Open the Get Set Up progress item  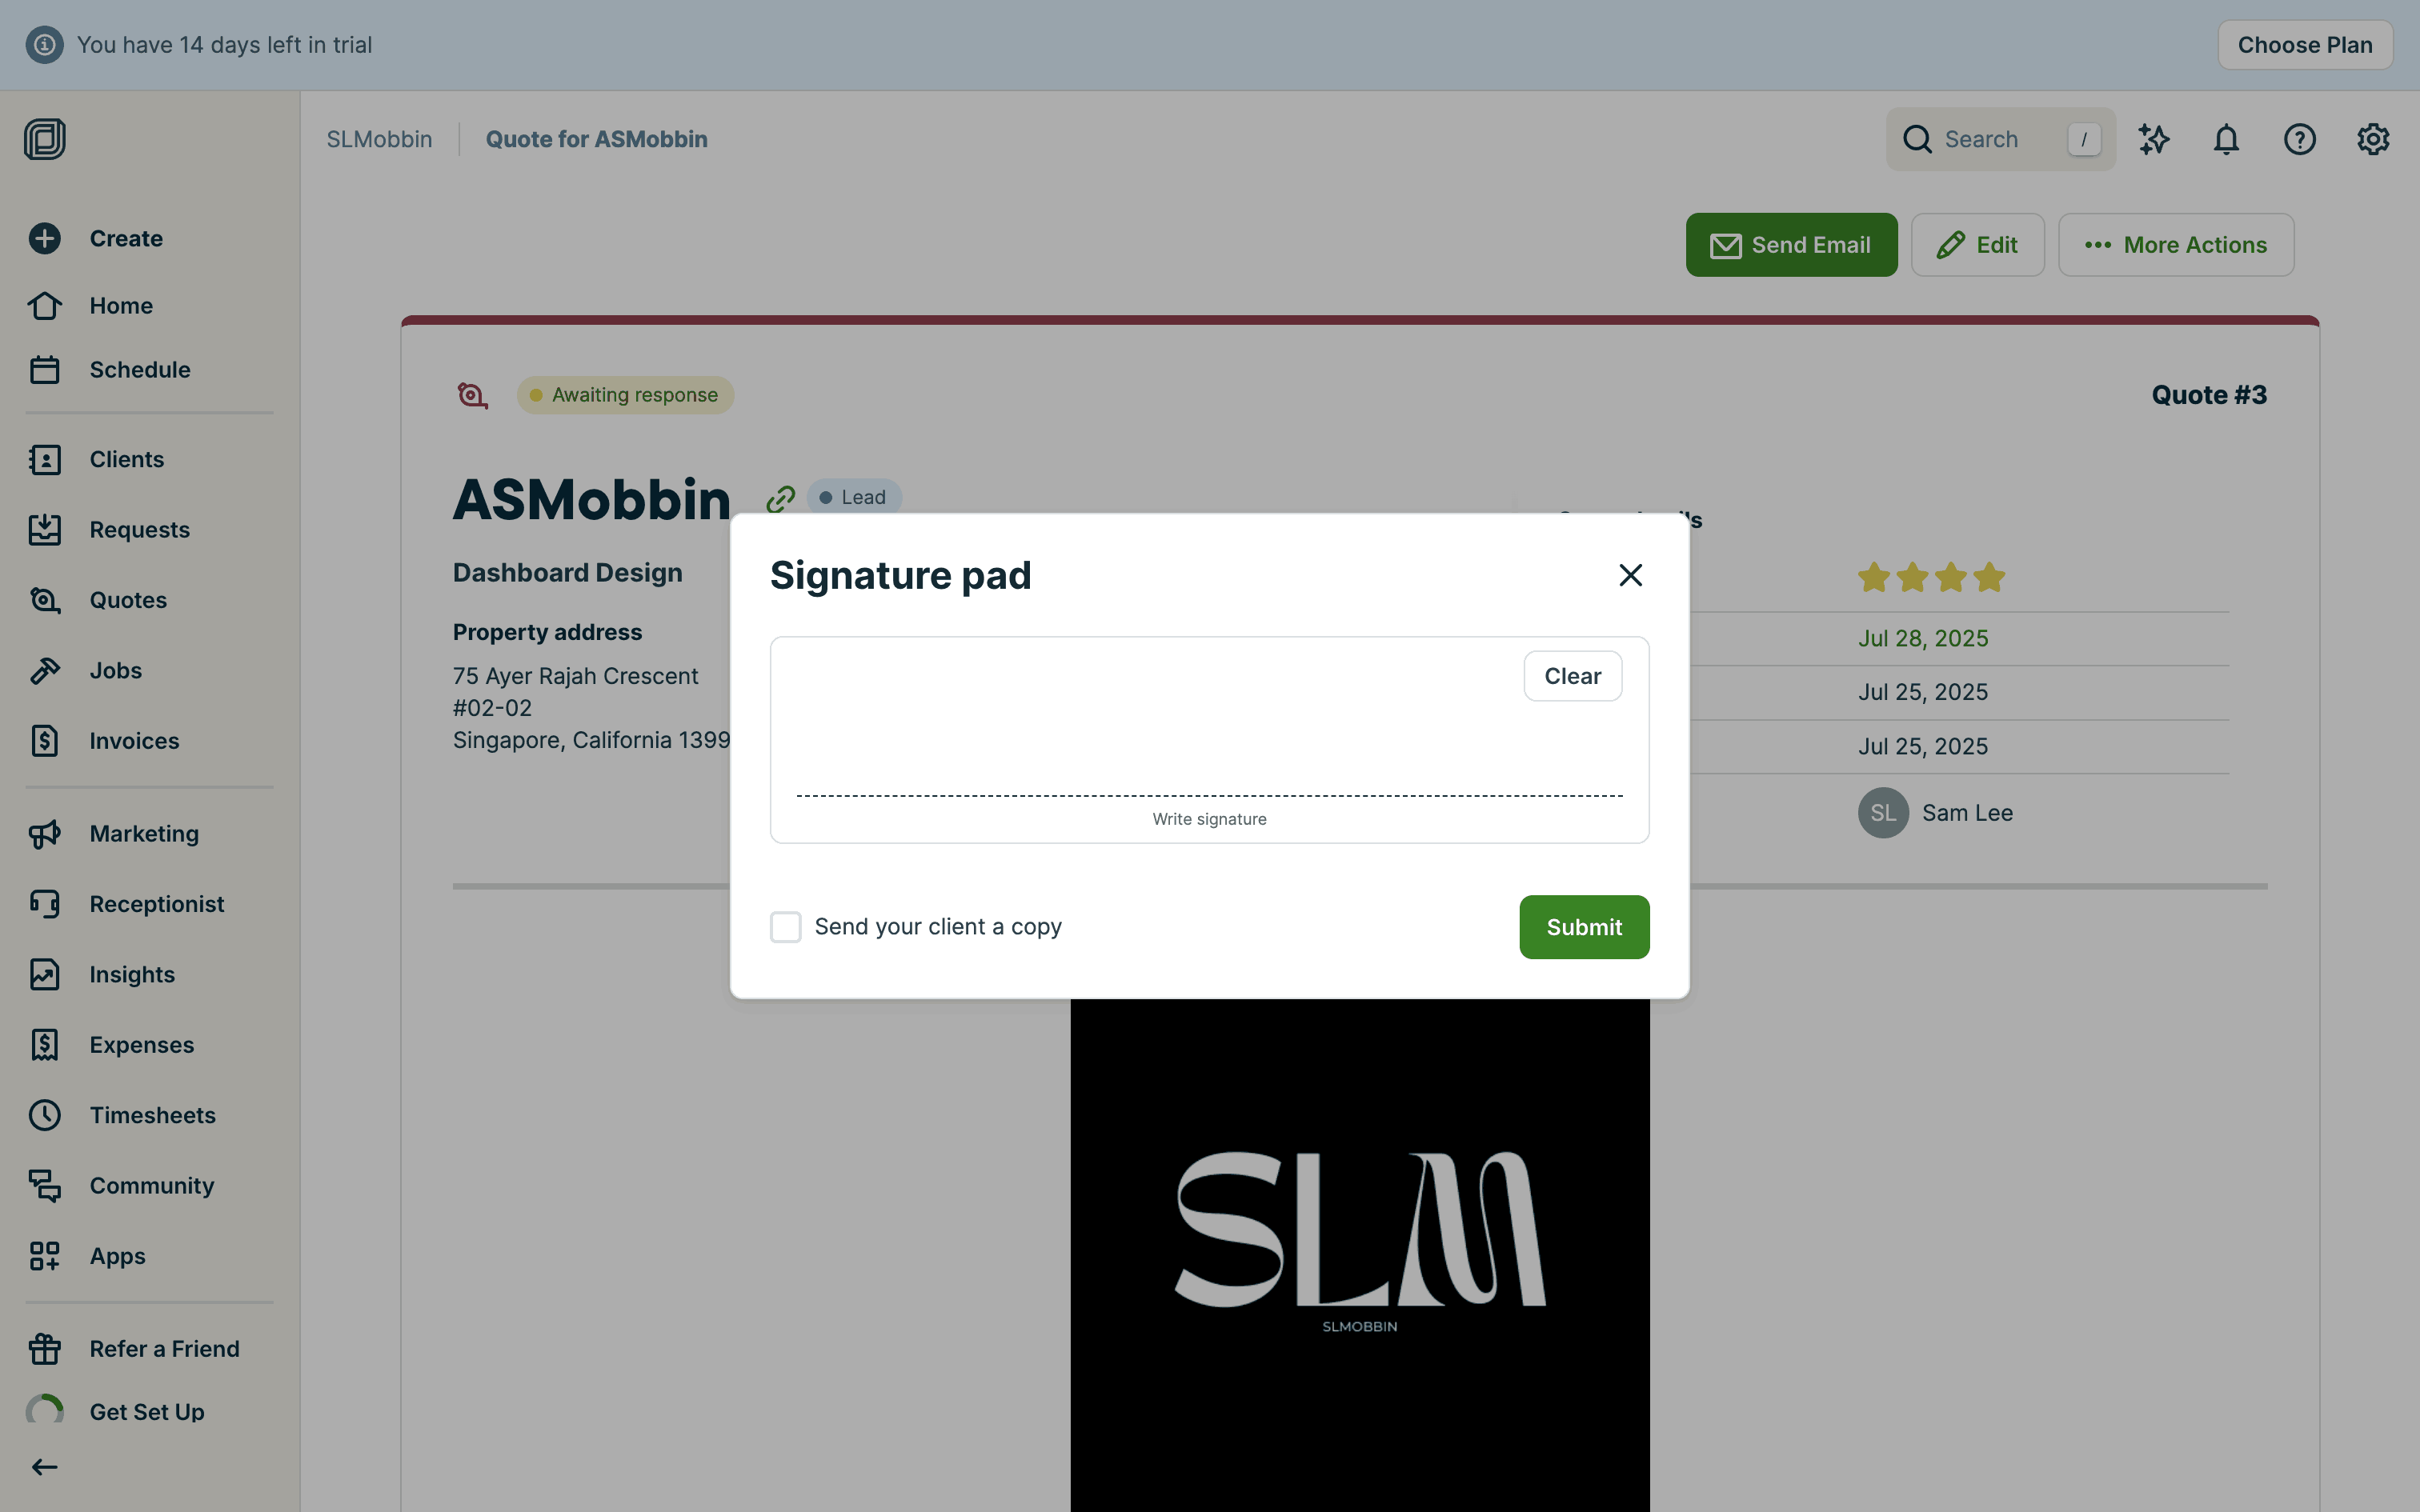tap(146, 1412)
